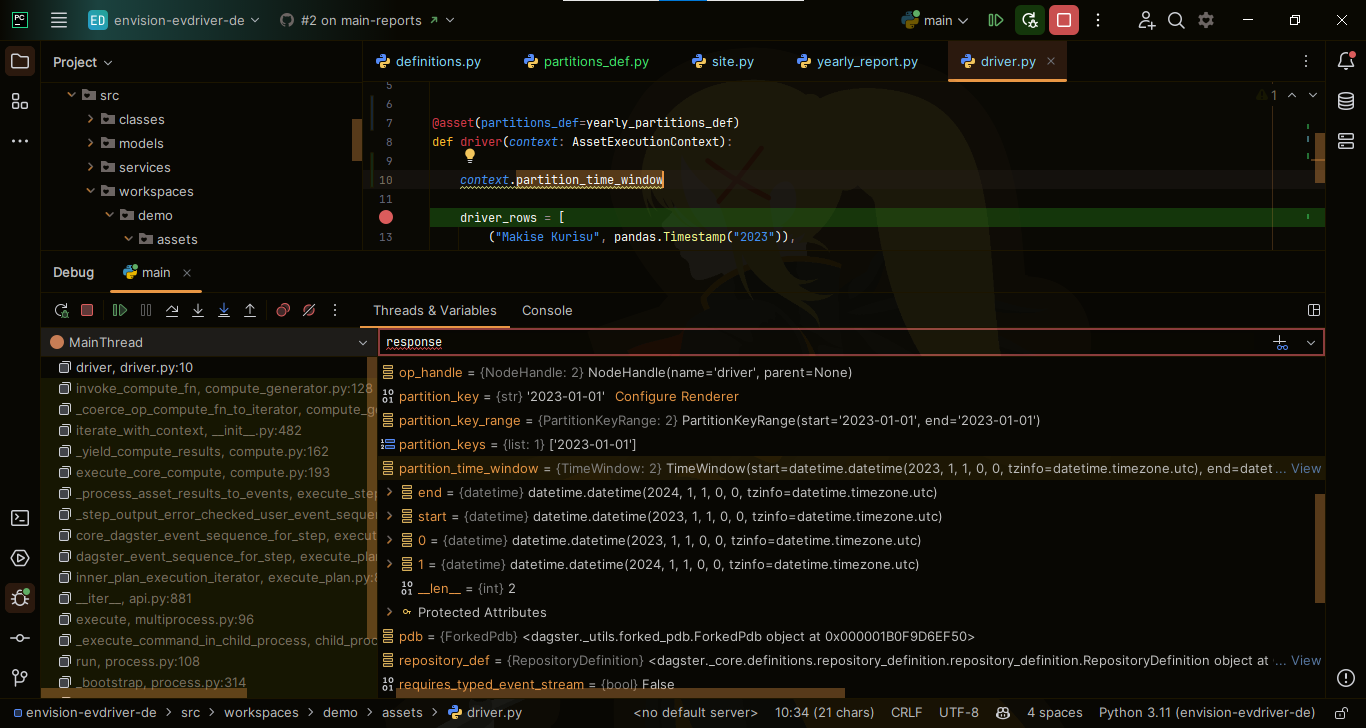The image size is (1366, 728).
Task: Select Threads & Variables tab
Action: (435, 310)
